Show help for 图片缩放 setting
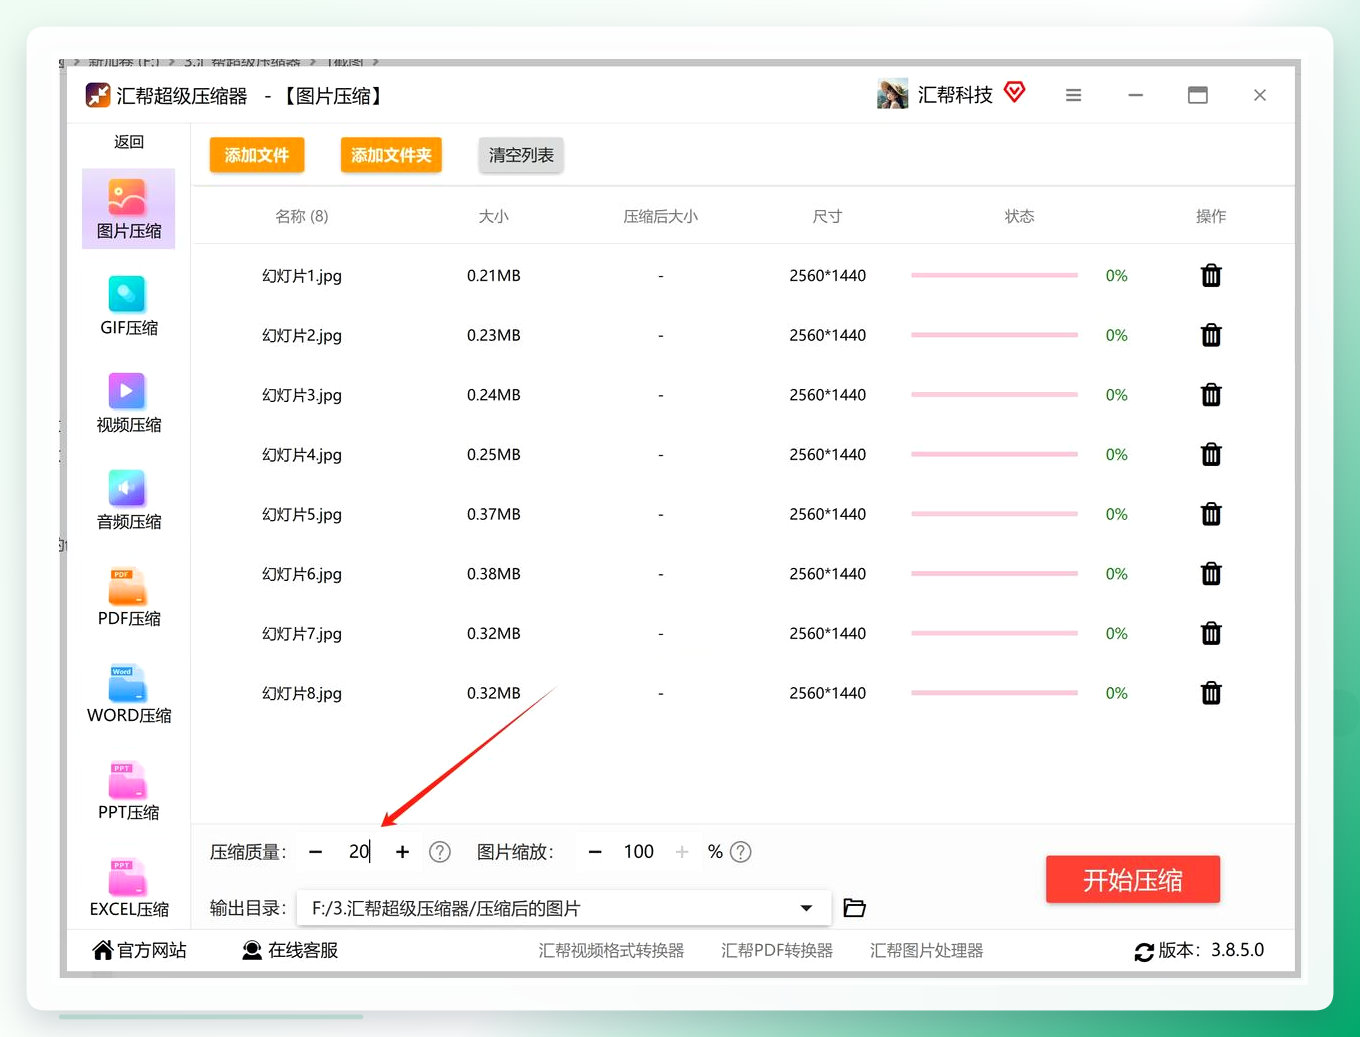 coord(740,852)
